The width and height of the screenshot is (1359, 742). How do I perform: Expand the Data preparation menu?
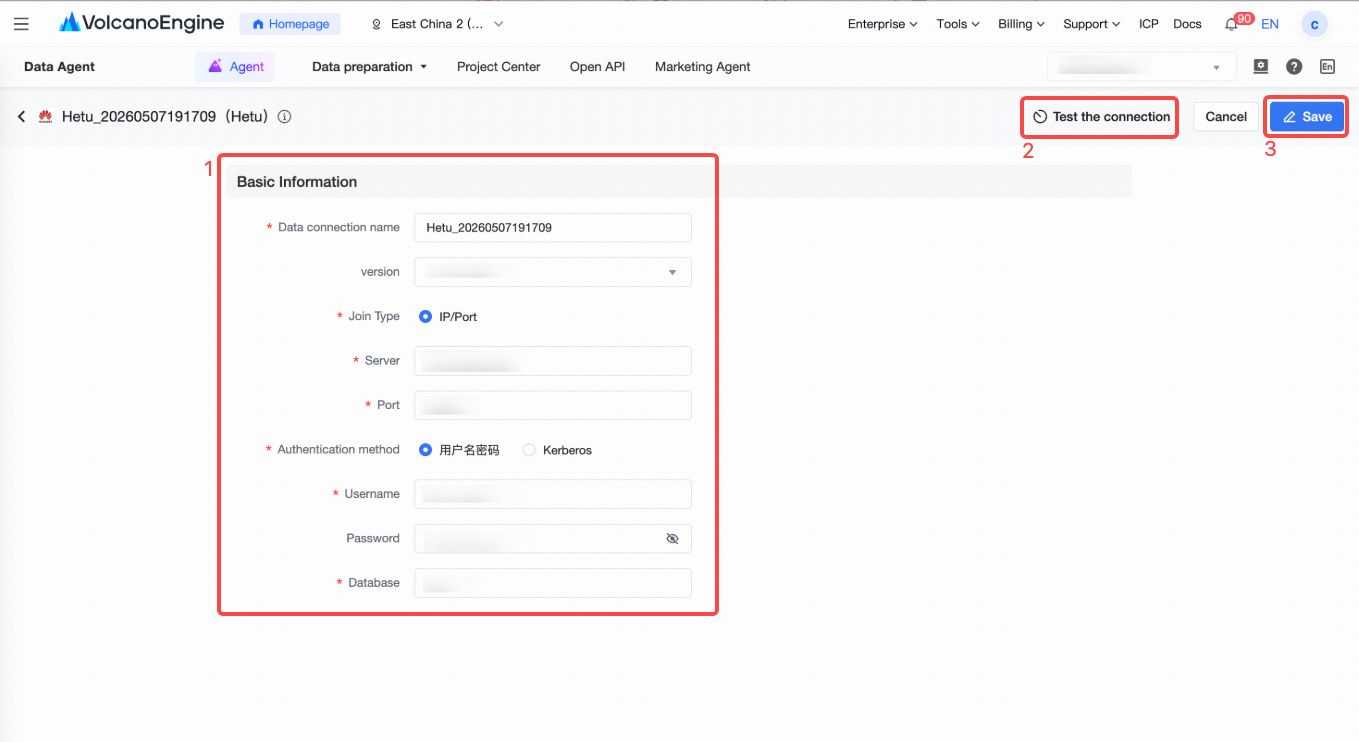tap(369, 67)
